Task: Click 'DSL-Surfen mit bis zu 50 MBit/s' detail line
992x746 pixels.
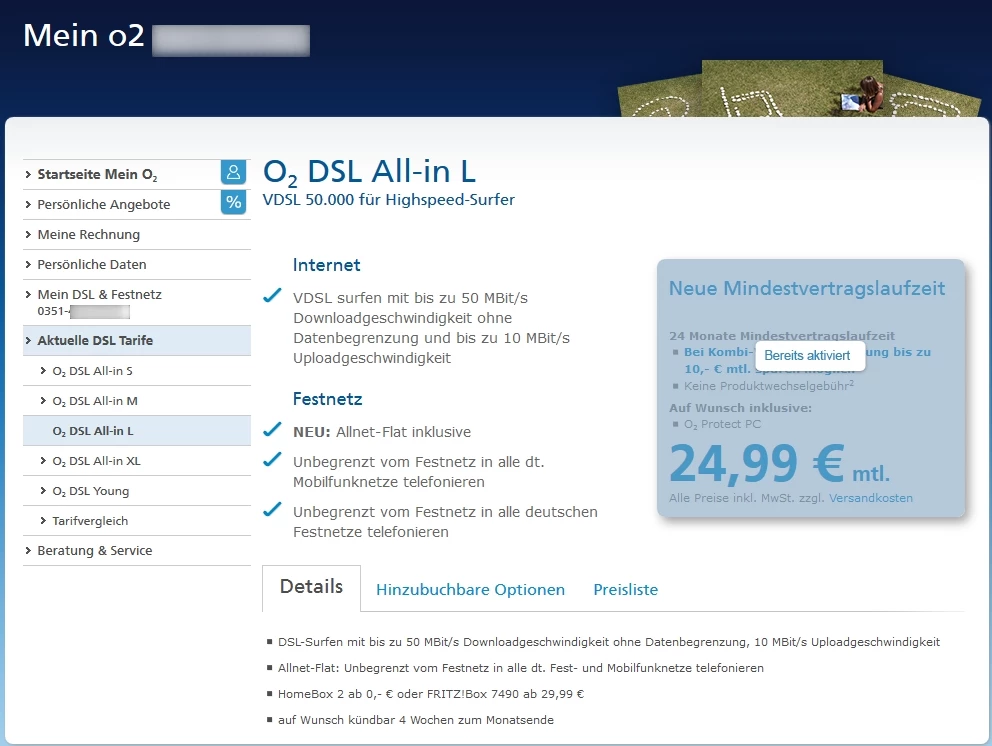Action: [609, 642]
